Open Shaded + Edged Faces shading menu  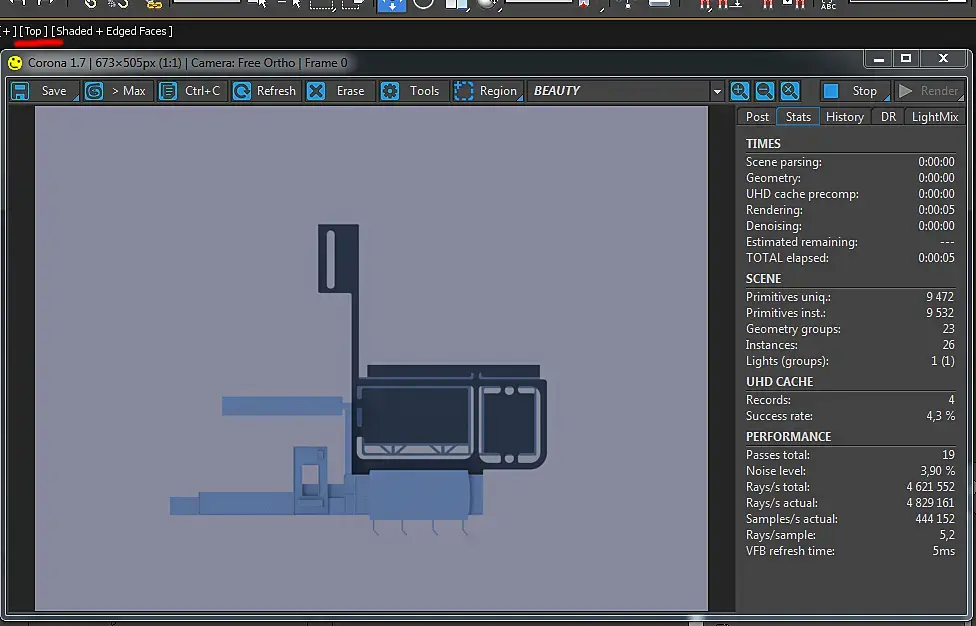tap(112, 31)
